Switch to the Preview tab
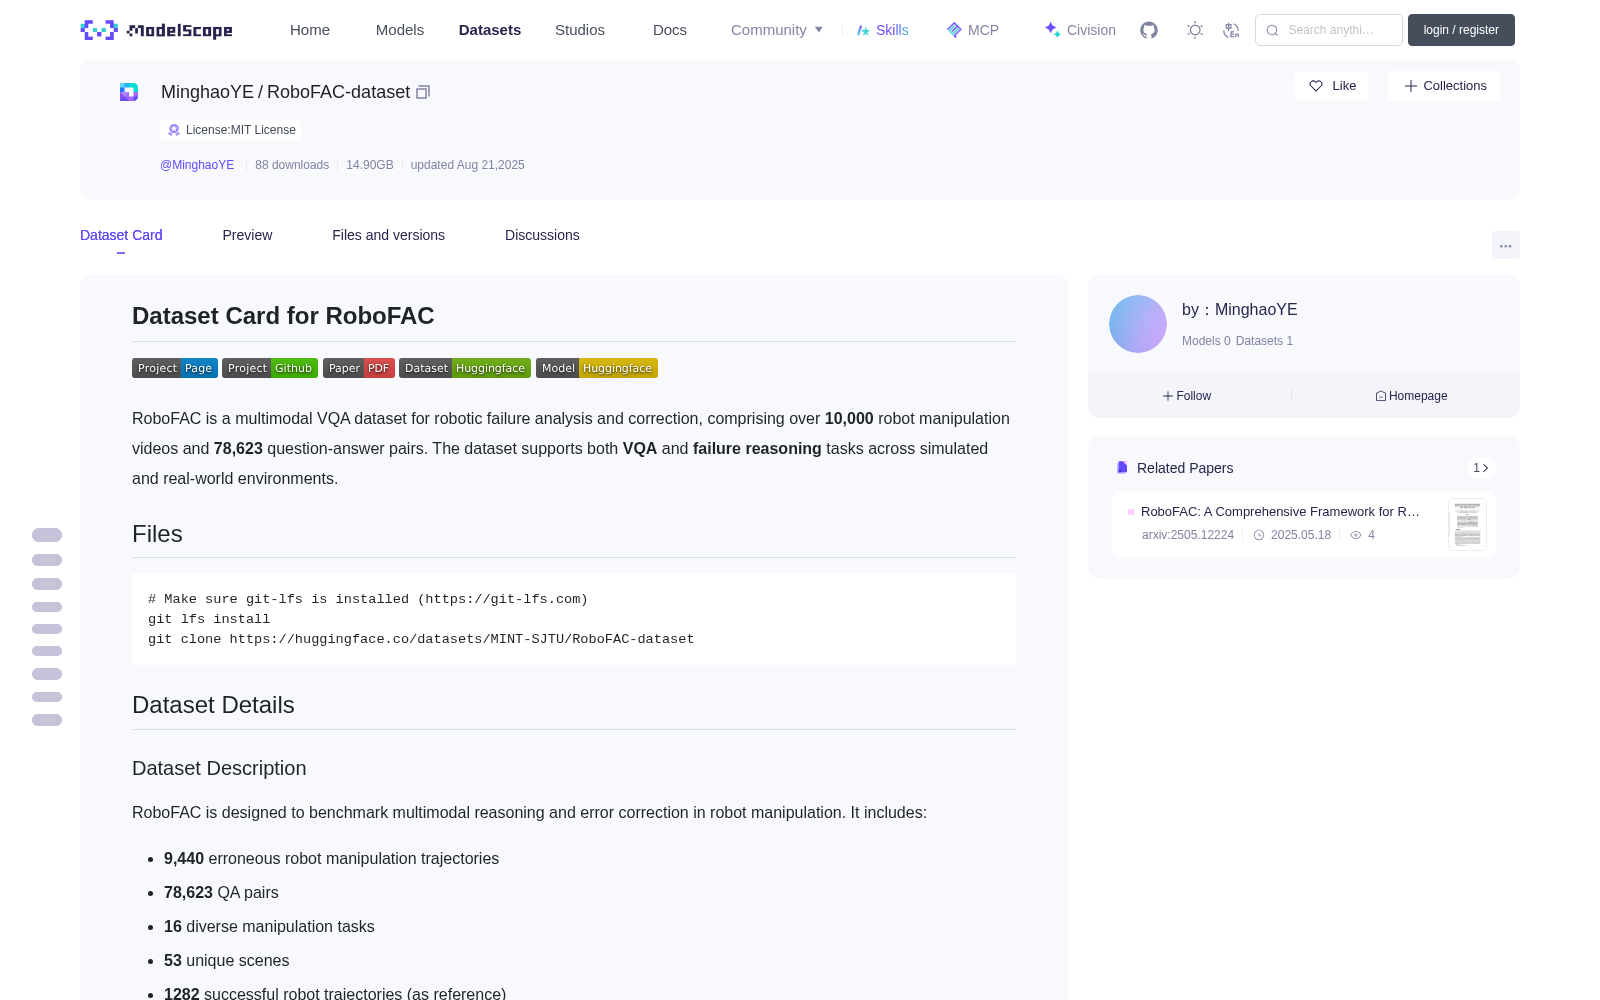The width and height of the screenshot is (1600, 1000). tap(247, 235)
